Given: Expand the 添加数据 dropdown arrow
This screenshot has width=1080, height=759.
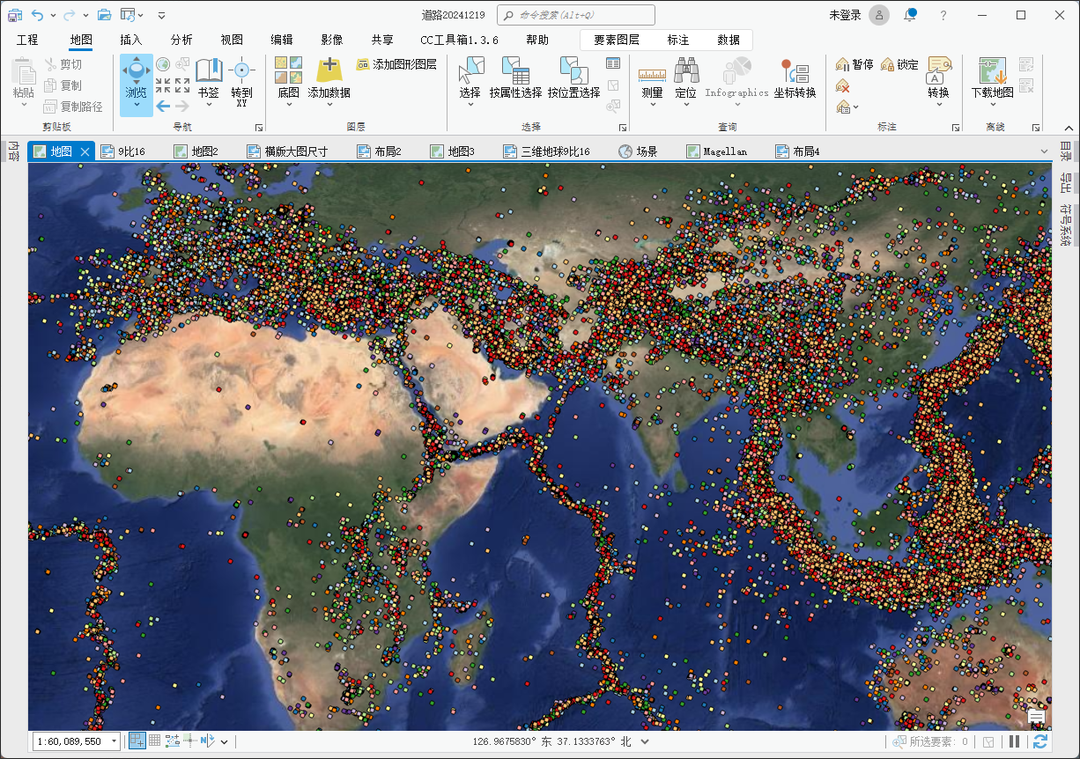Looking at the screenshot, I should pyautogui.click(x=329, y=105).
